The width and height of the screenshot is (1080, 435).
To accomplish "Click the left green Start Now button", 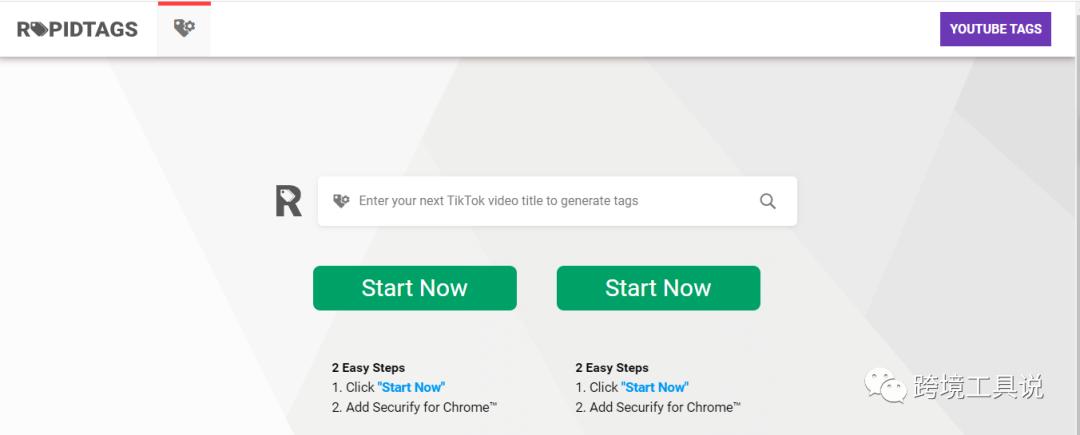I will click(415, 288).
